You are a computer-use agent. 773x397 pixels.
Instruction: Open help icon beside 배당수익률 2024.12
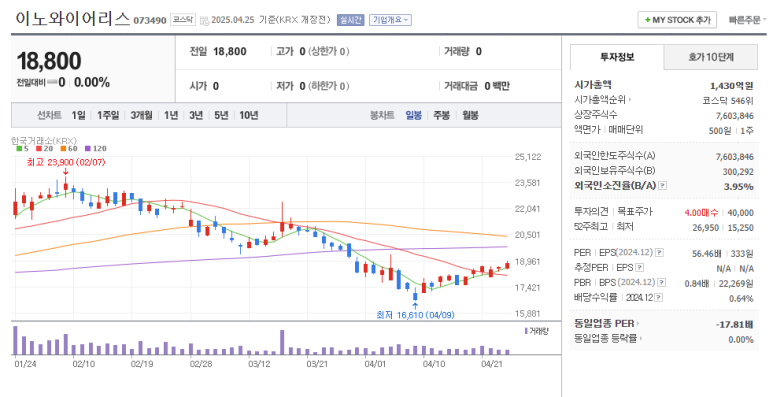point(659,298)
